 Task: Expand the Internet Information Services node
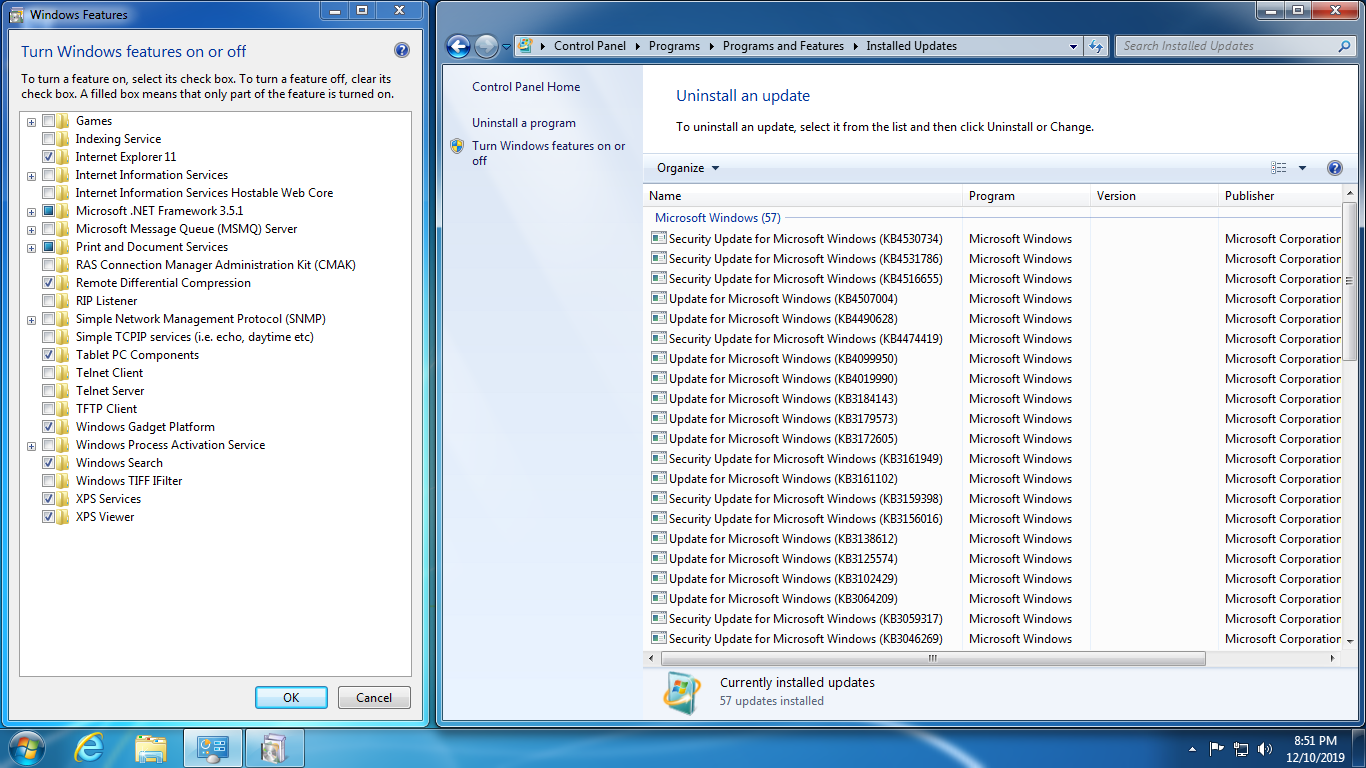pyautogui.click(x=32, y=175)
